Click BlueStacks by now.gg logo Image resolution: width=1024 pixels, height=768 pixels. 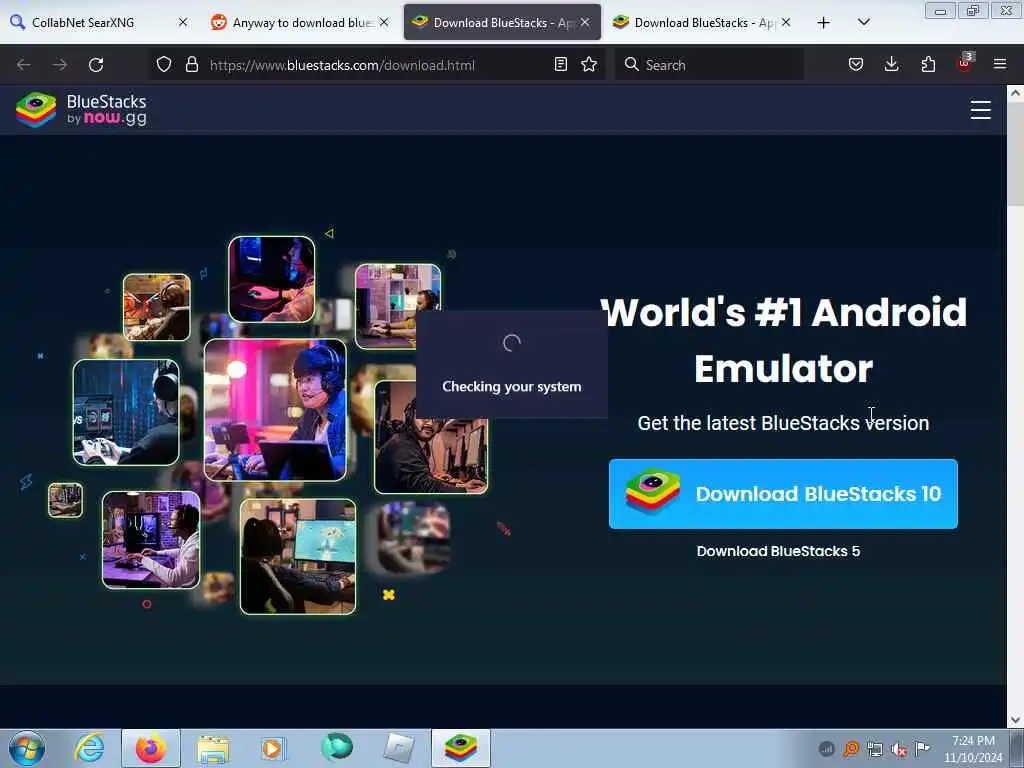(x=82, y=110)
